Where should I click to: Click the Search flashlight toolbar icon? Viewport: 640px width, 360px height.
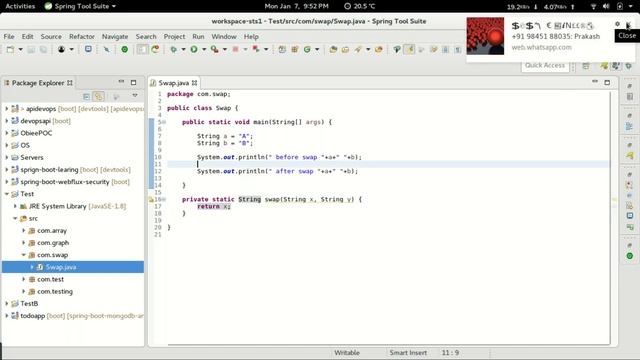tap(358, 49)
